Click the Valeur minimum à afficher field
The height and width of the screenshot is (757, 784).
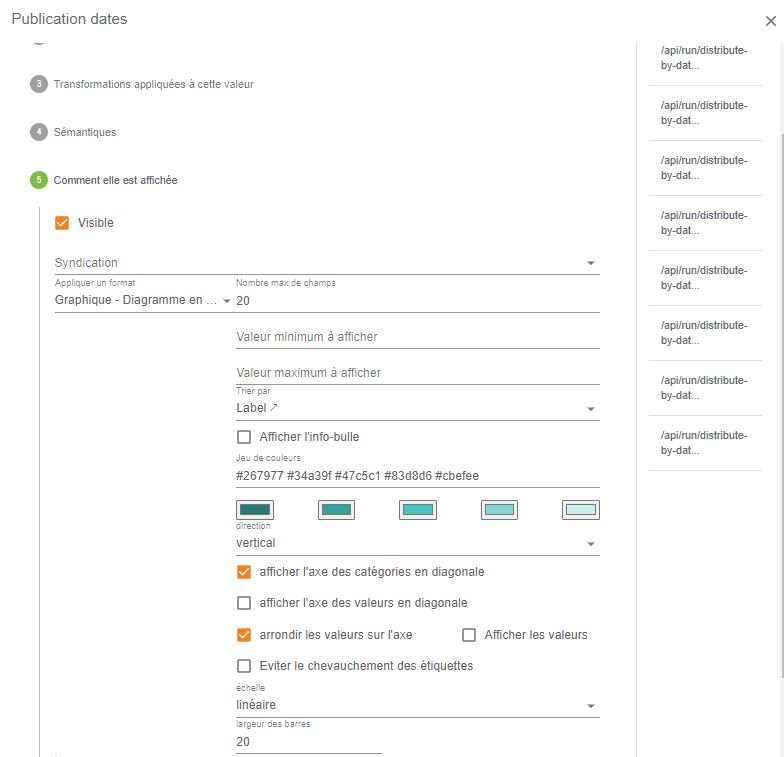click(x=418, y=337)
